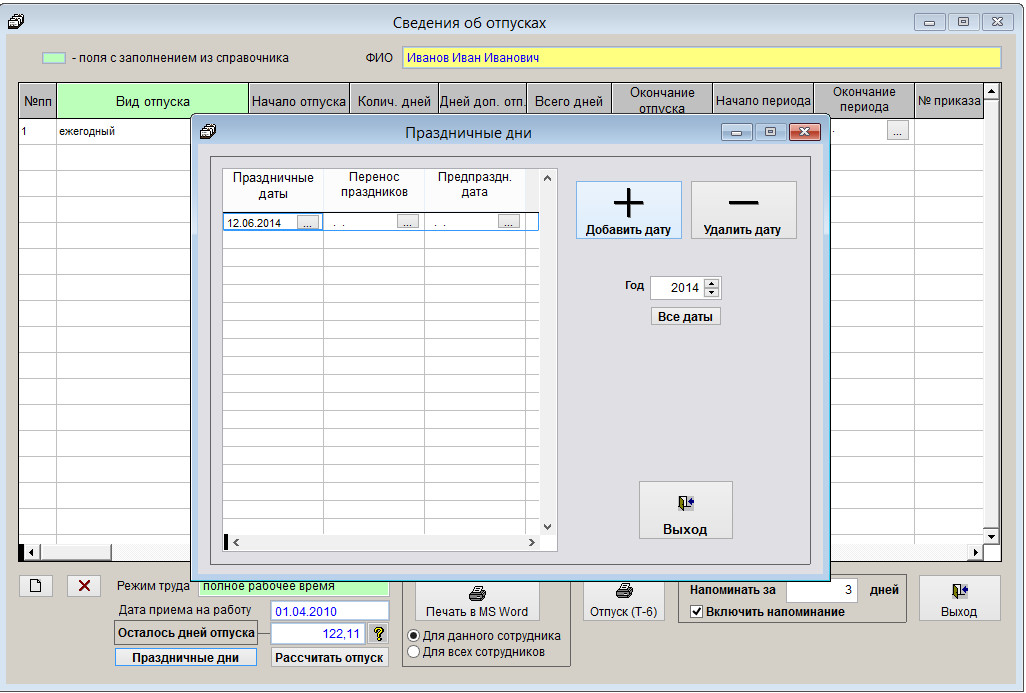Click the blank page new record icon
This screenshot has height=693, width=1026.
(36, 586)
